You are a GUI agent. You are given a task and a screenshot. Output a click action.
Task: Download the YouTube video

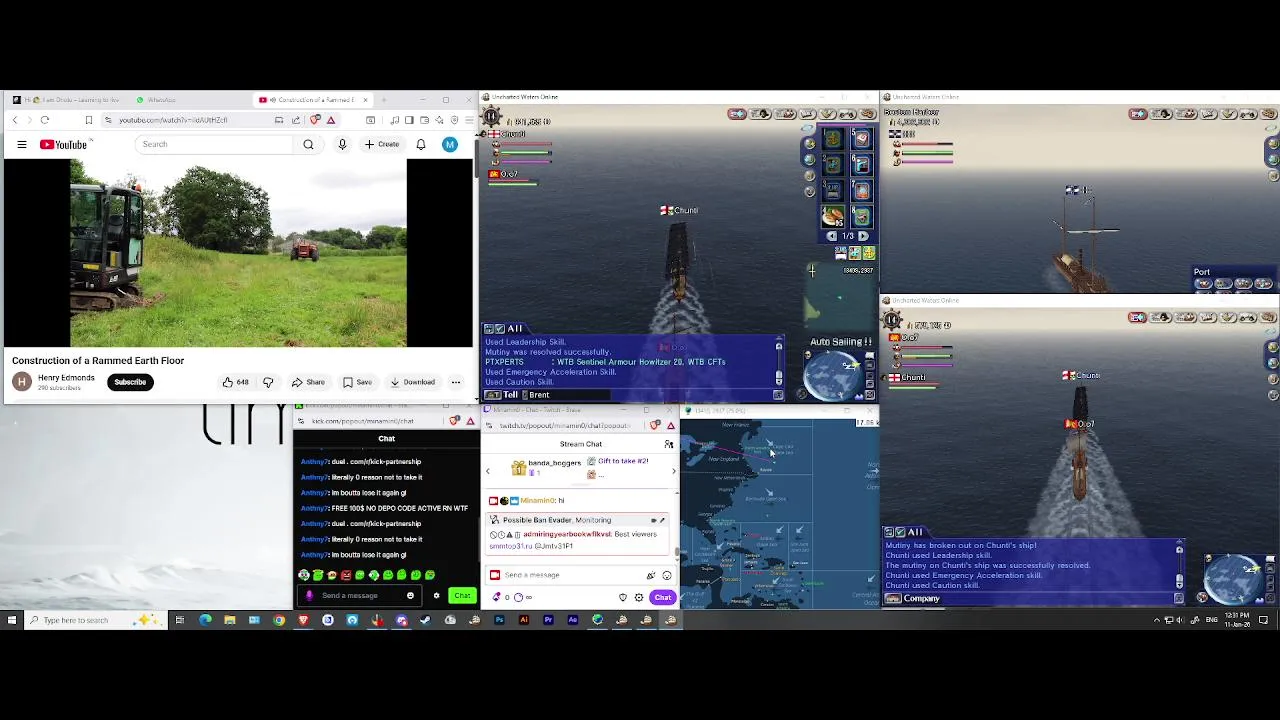tap(413, 382)
